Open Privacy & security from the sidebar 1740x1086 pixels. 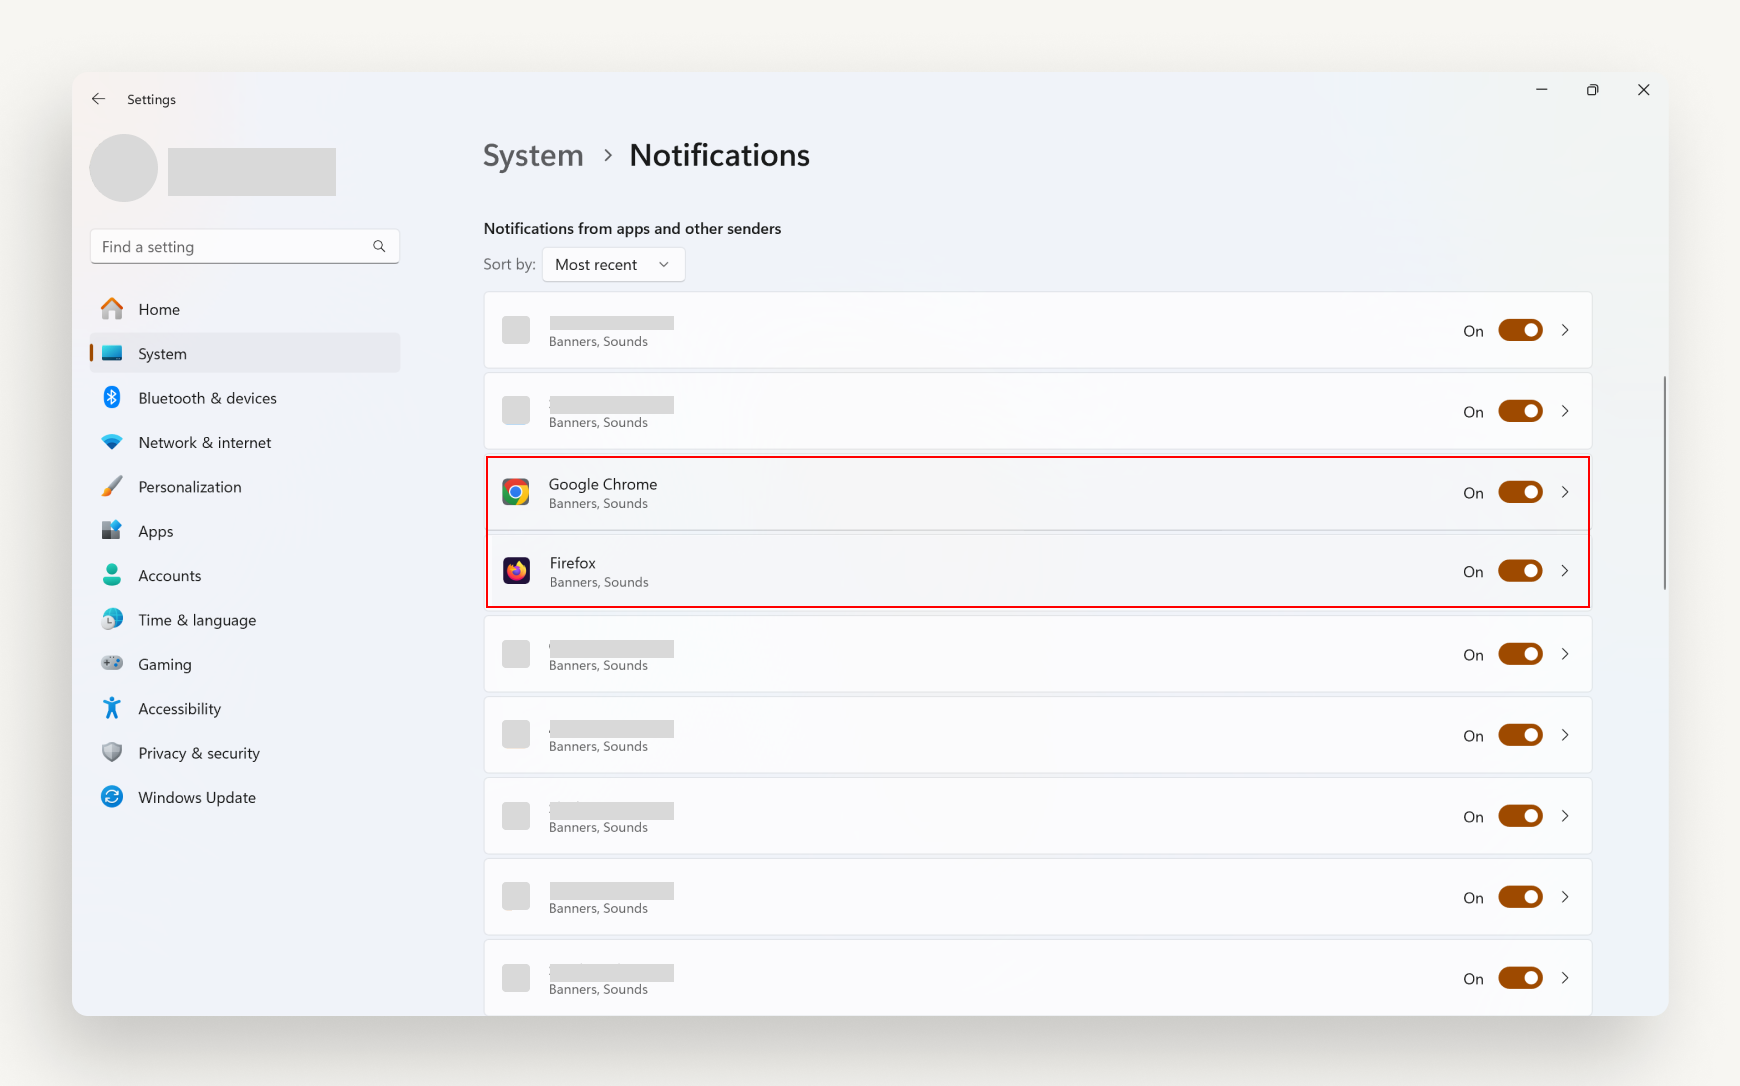199,752
